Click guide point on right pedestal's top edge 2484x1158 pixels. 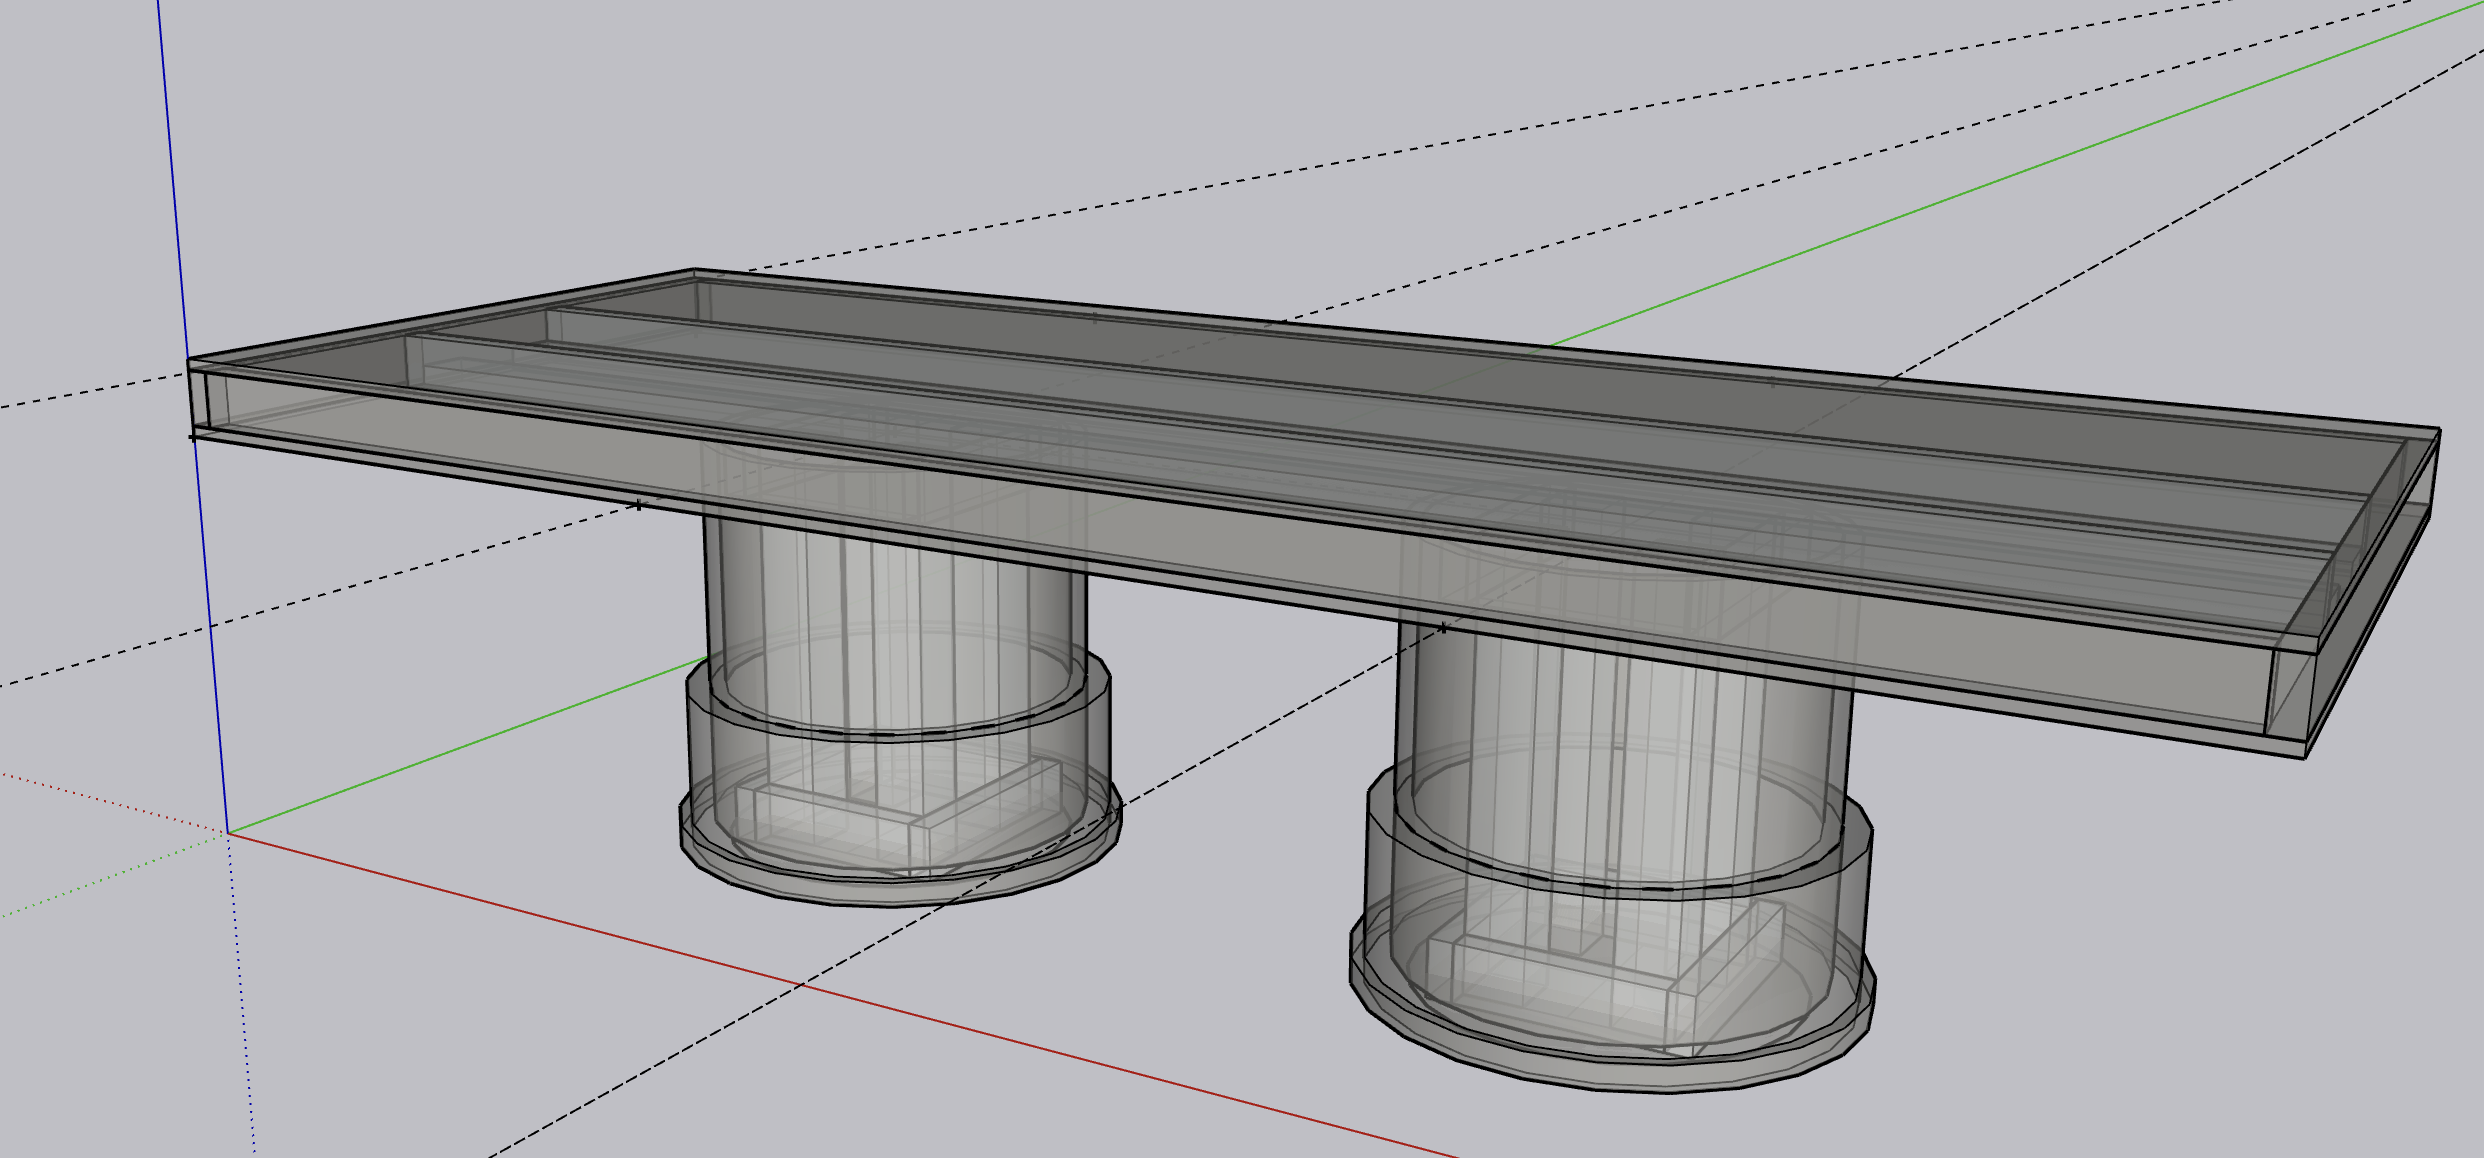1443,628
